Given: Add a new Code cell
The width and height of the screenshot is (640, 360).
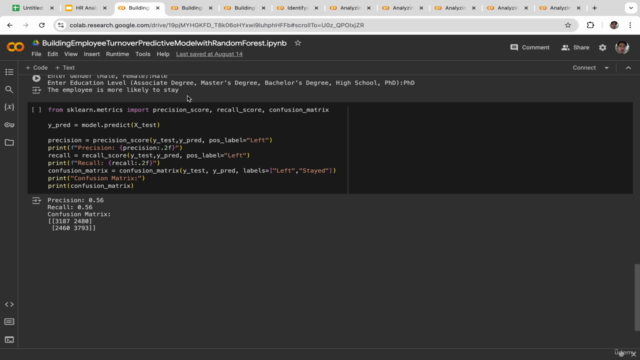Looking at the screenshot, I should (37, 68).
